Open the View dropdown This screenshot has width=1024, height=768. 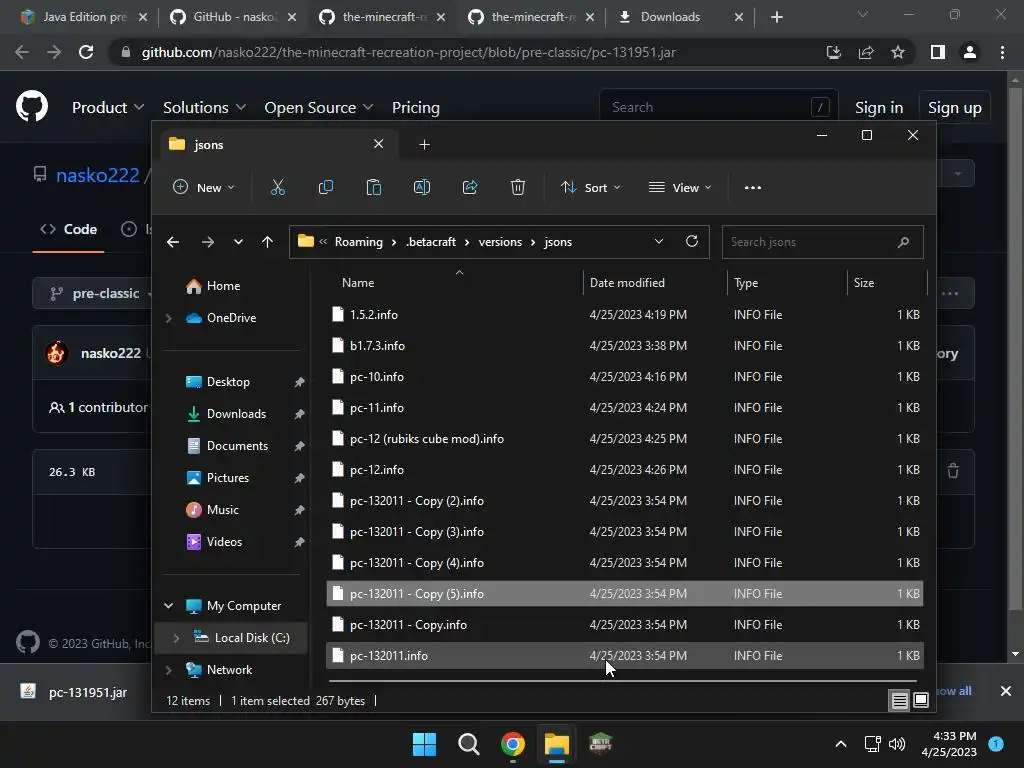click(x=680, y=187)
